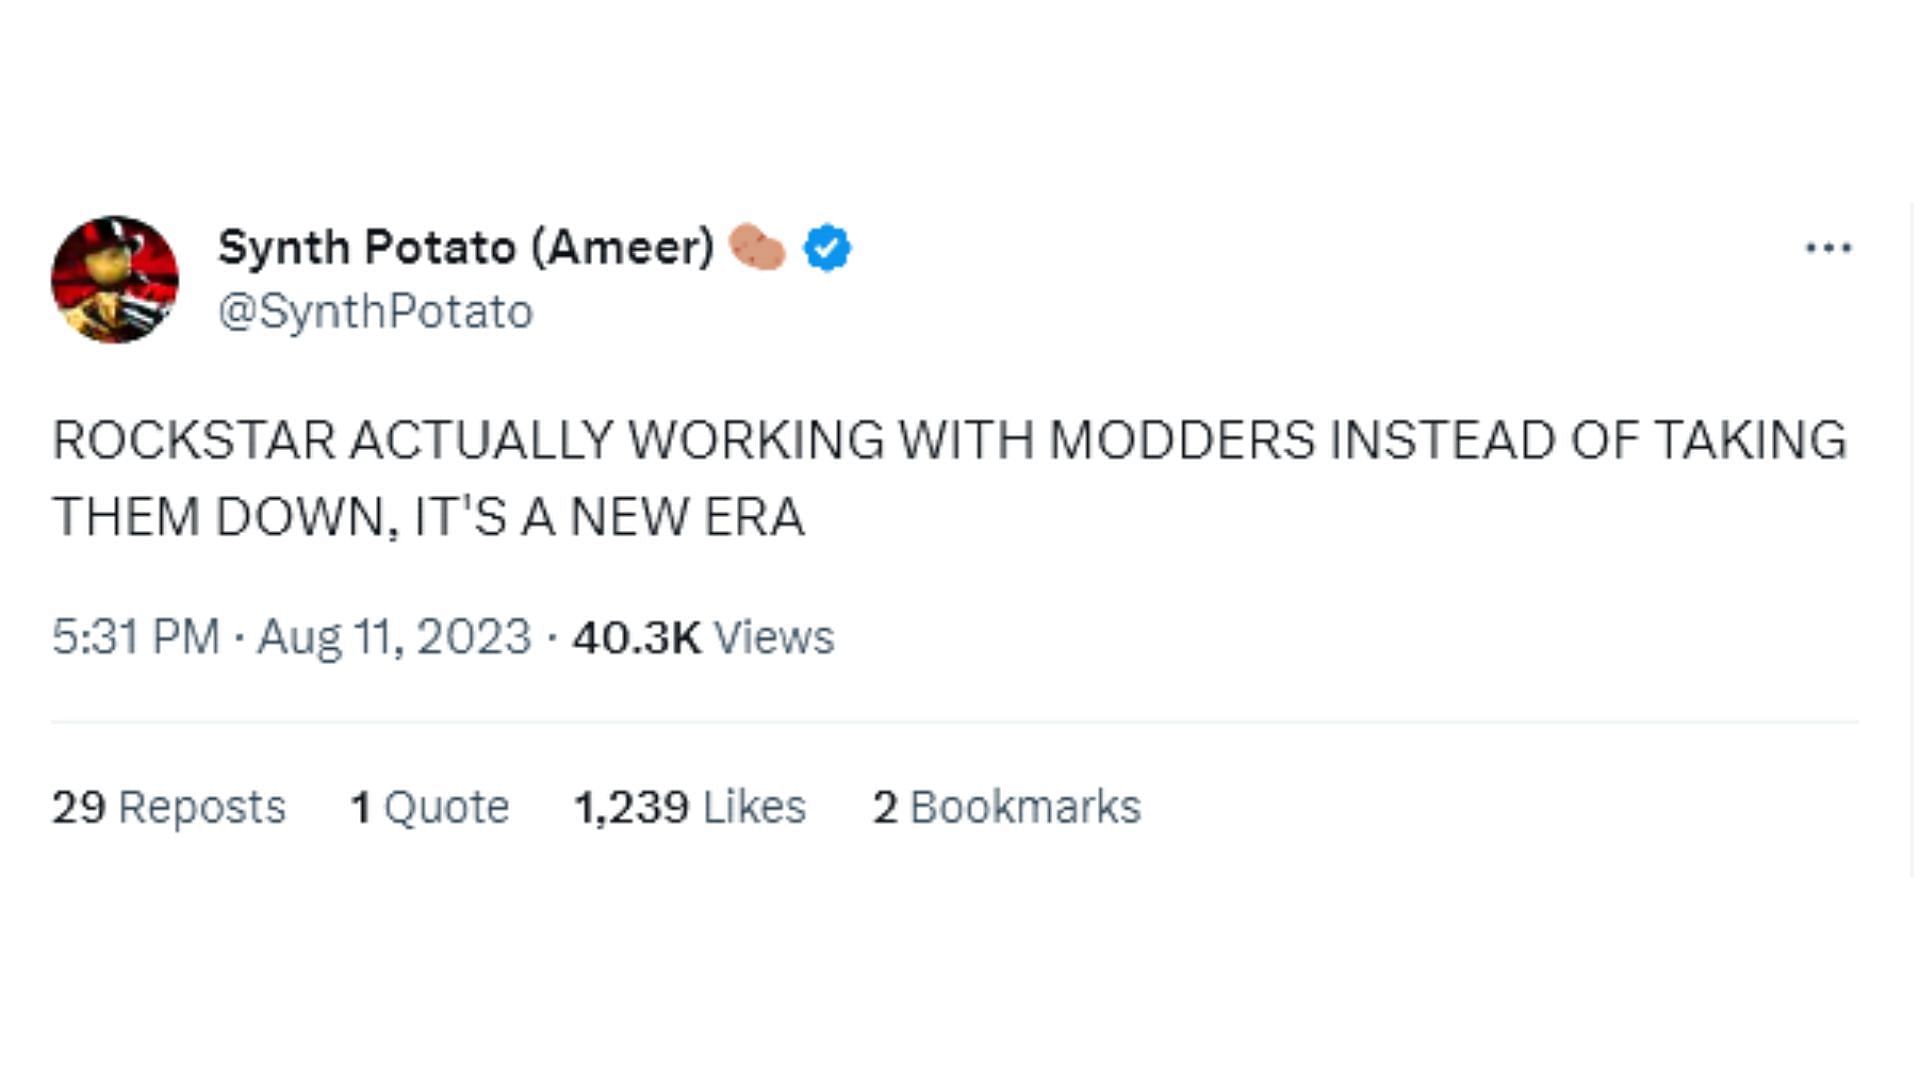Click the "NEW ERA" text in the tweet

[687, 517]
